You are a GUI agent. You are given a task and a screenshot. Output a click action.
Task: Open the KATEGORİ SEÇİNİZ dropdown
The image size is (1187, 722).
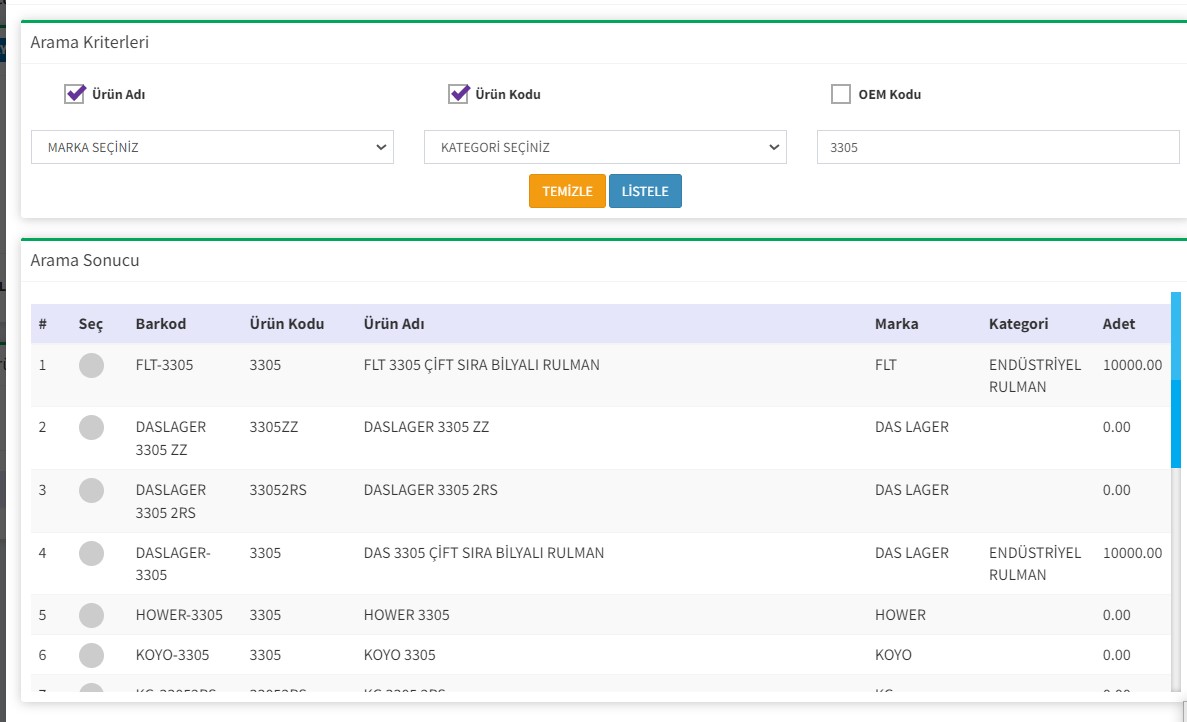605,147
